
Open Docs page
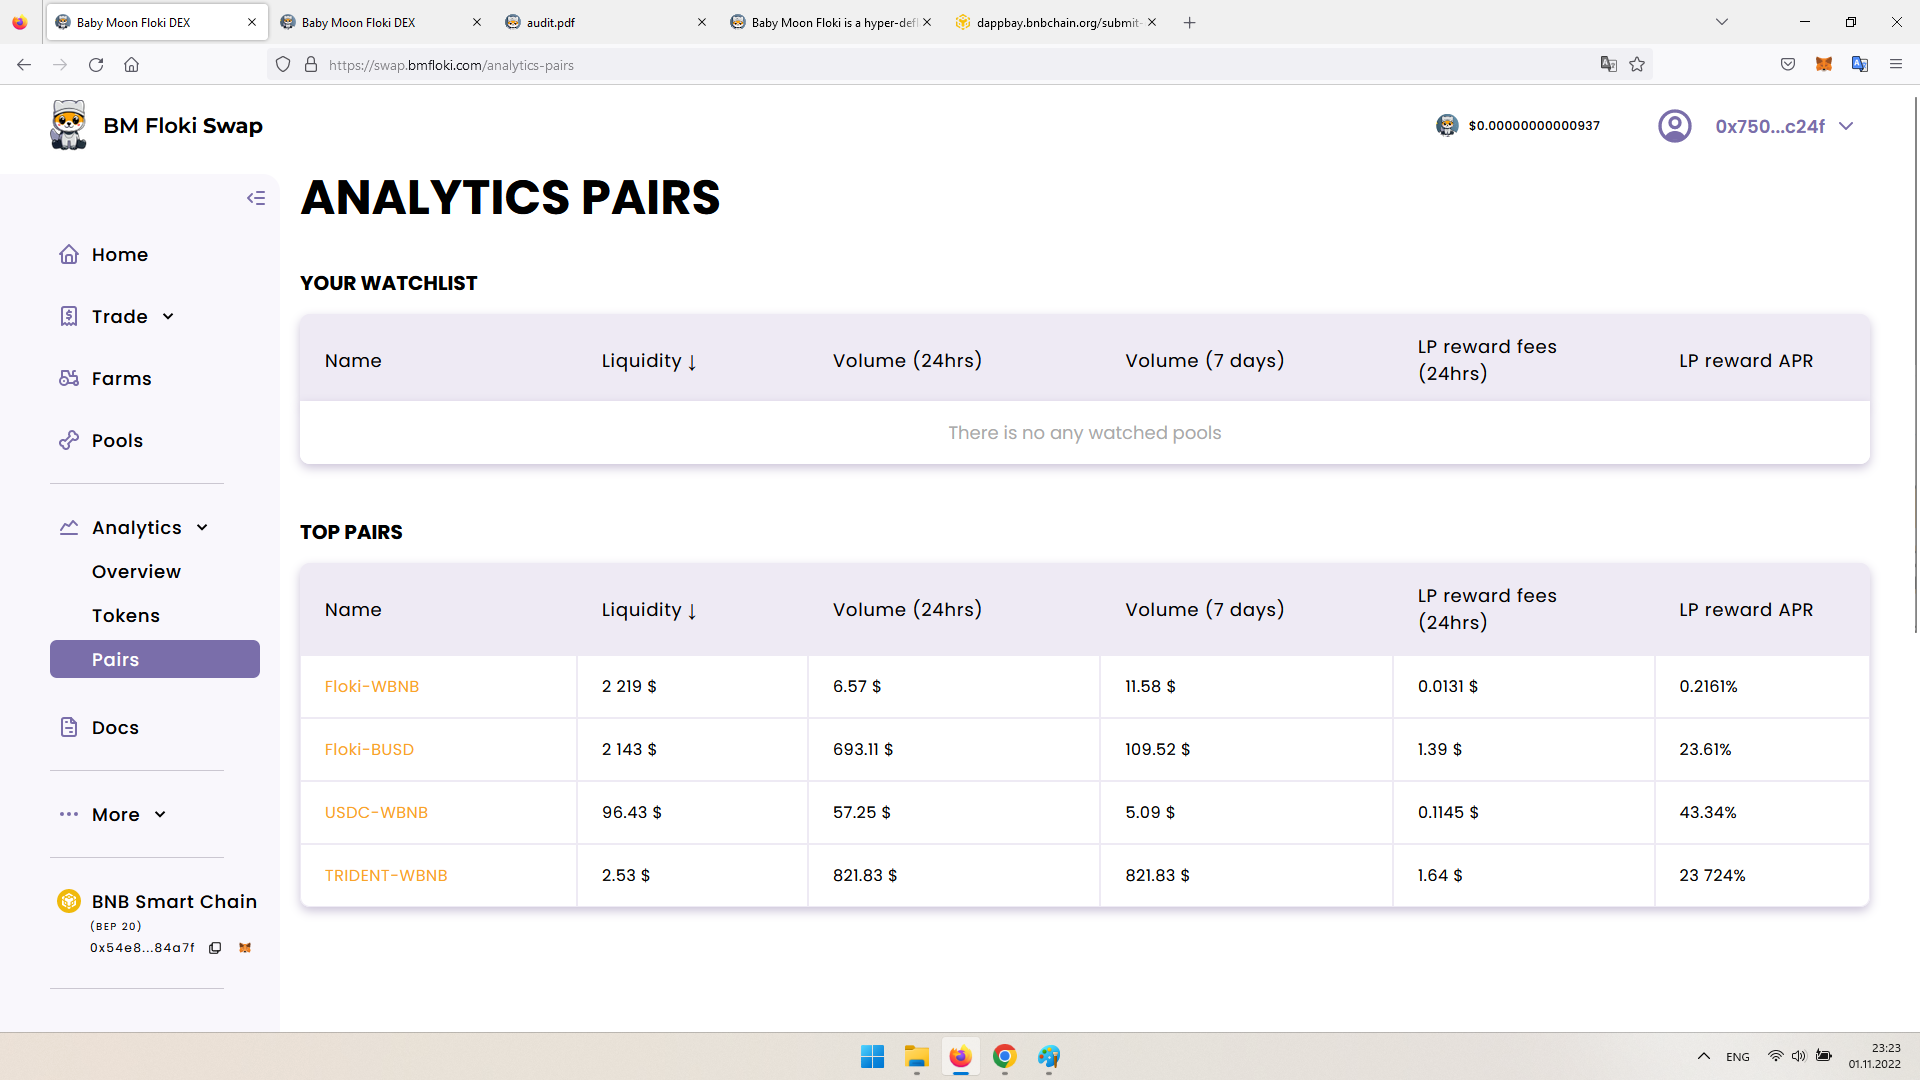pos(99,728)
